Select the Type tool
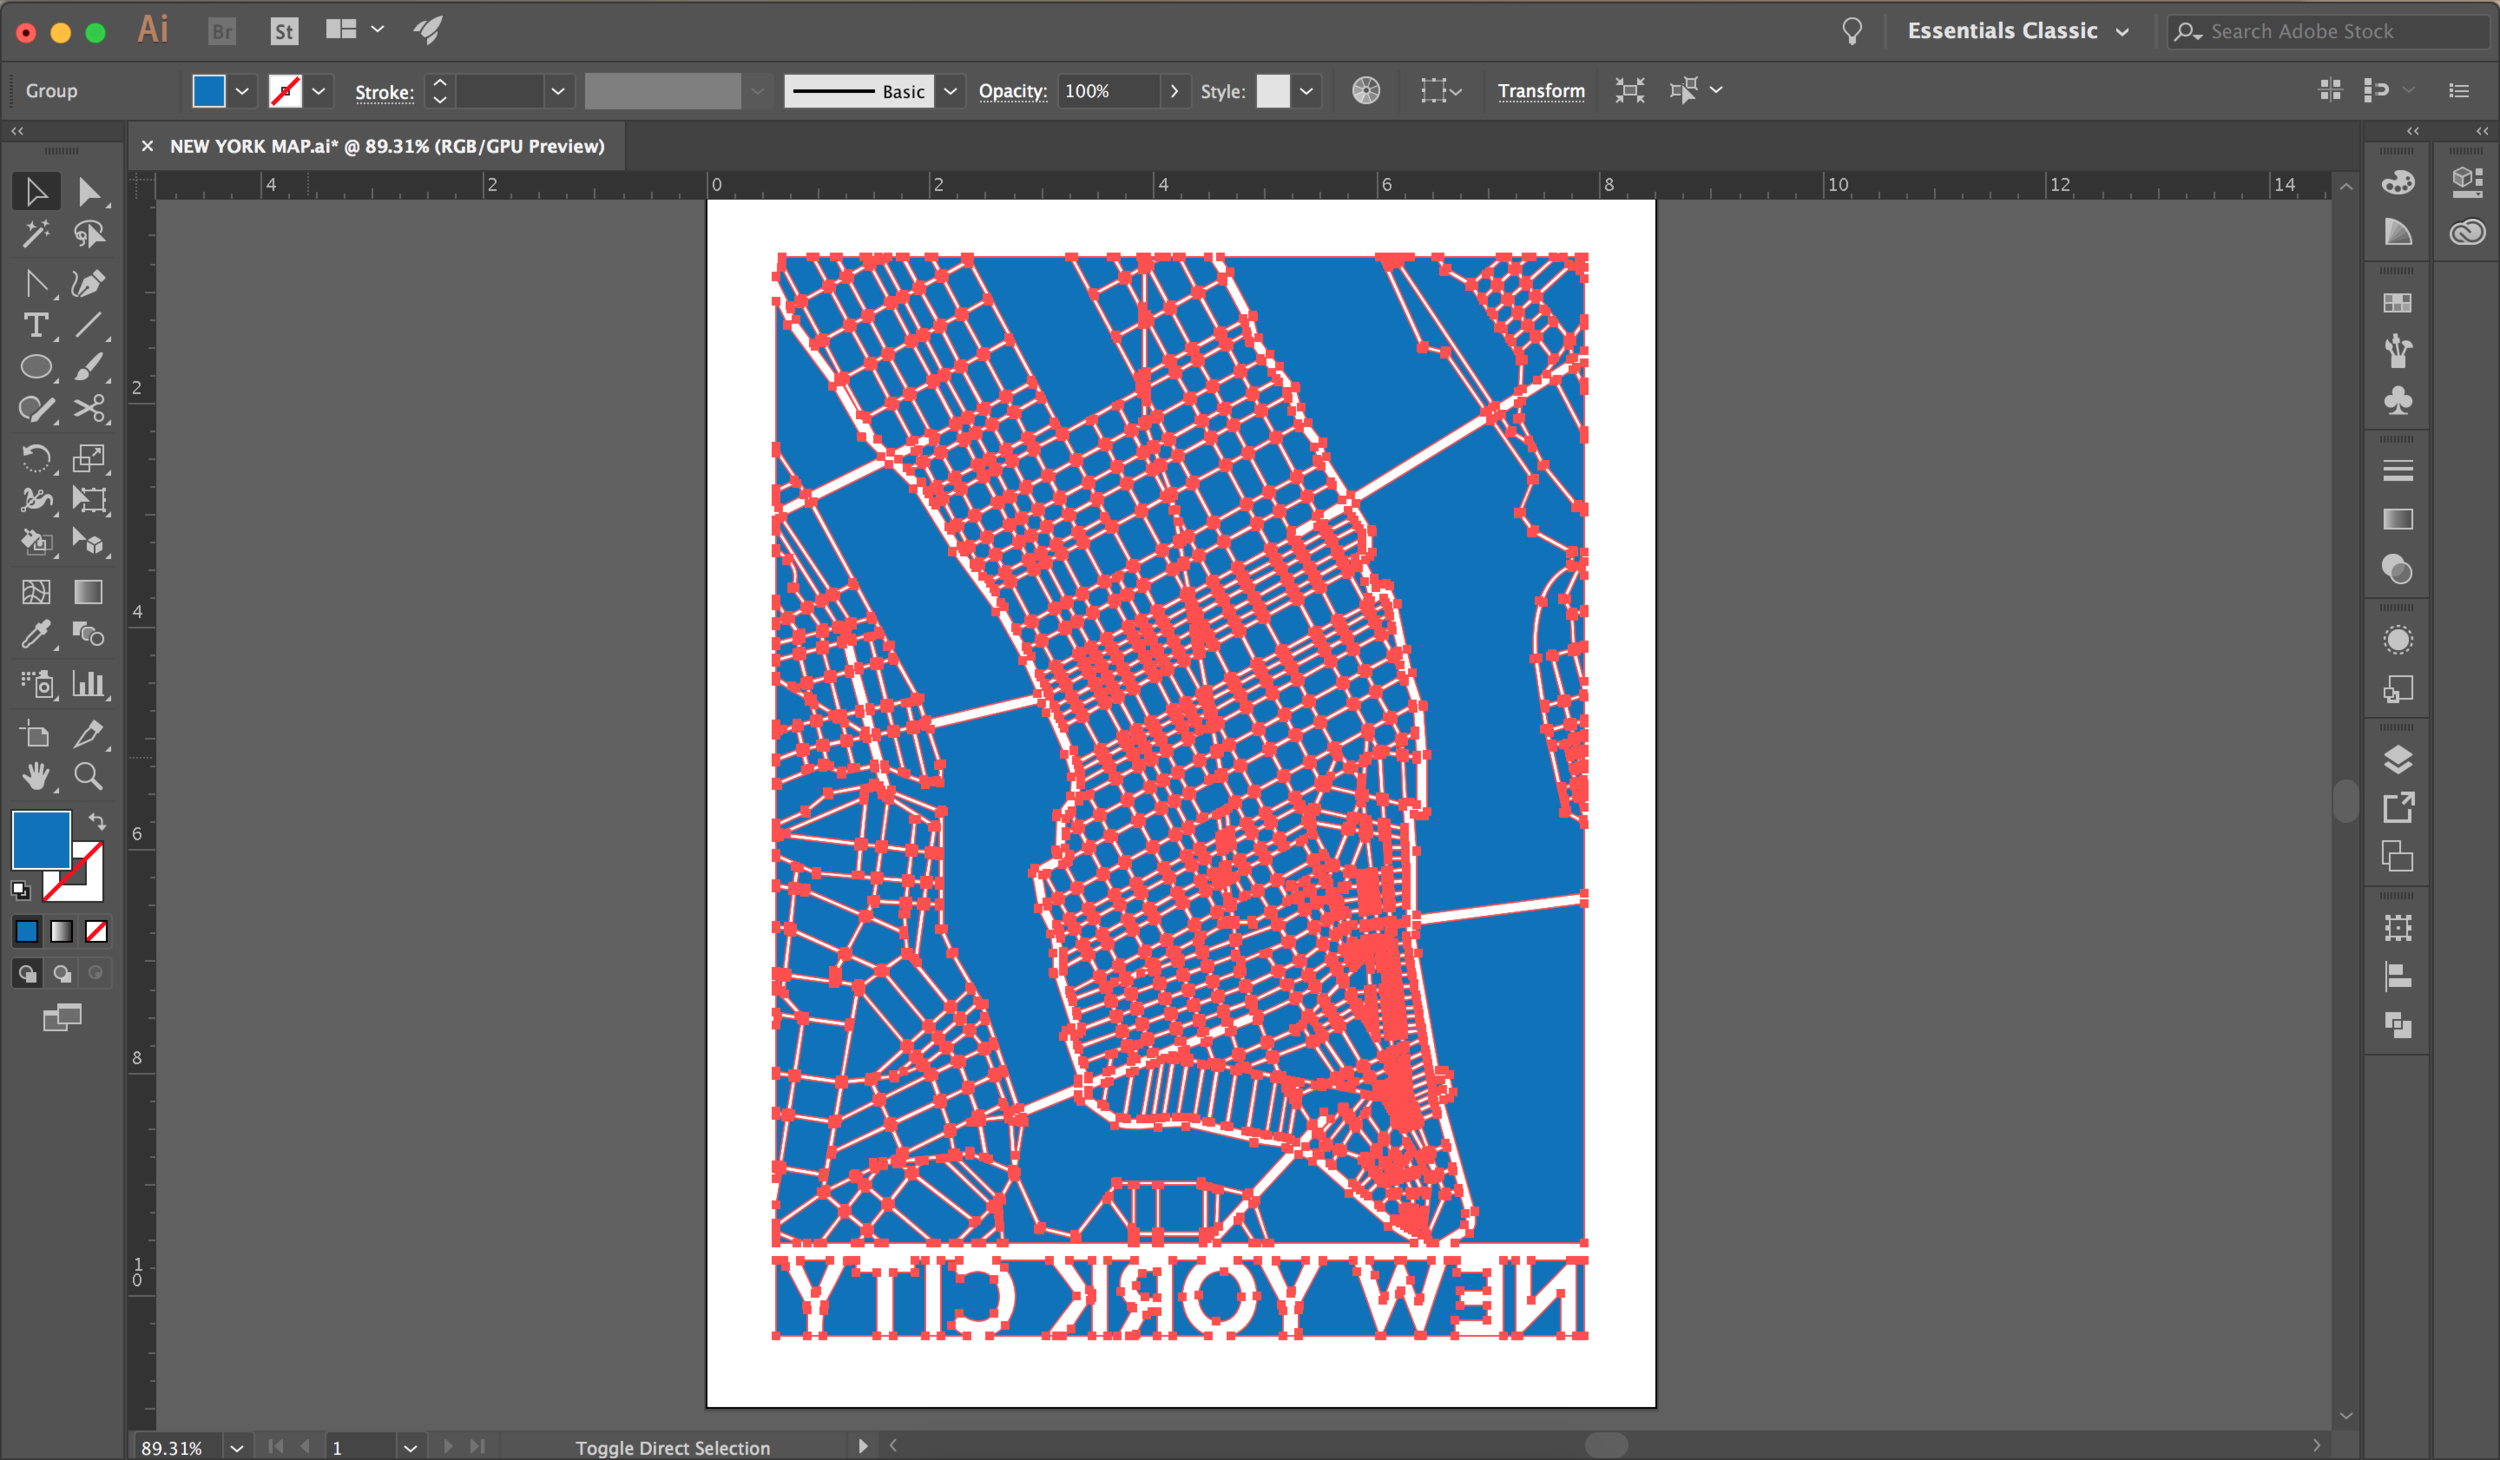 (36, 325)
